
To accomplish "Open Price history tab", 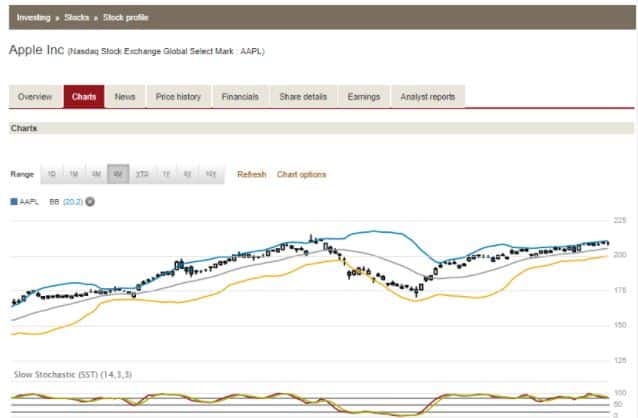I will (178, 97).
